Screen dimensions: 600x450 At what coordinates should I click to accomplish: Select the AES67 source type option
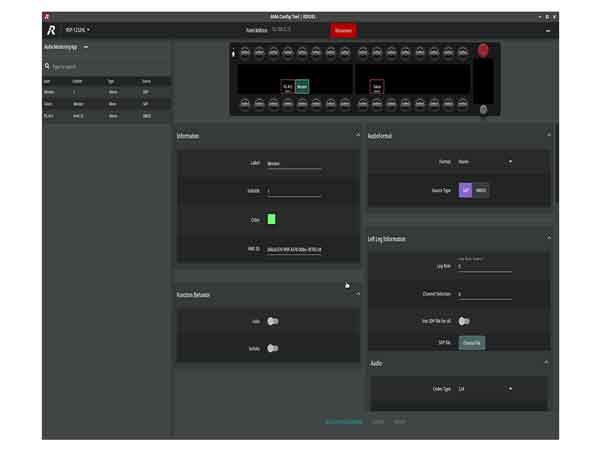(481, 190)
